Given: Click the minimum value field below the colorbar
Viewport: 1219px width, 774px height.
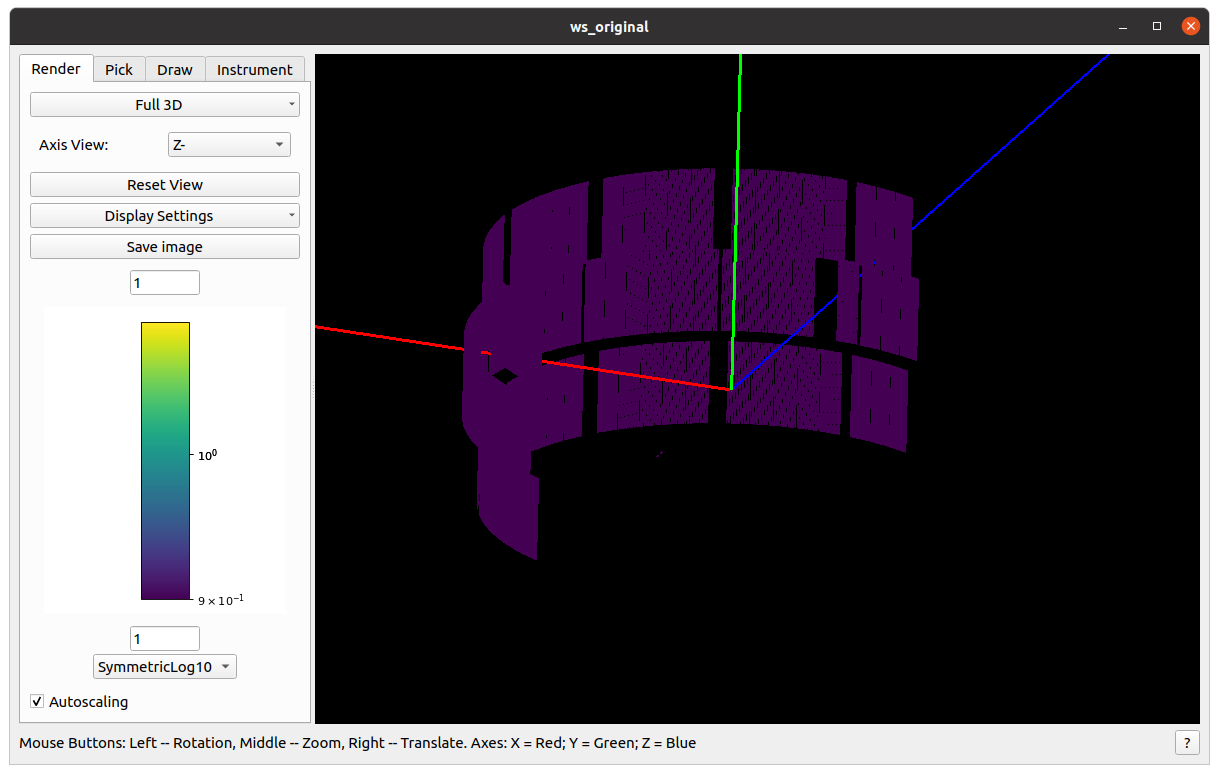Looking at the screenshot, I should [x=164, y=639].
